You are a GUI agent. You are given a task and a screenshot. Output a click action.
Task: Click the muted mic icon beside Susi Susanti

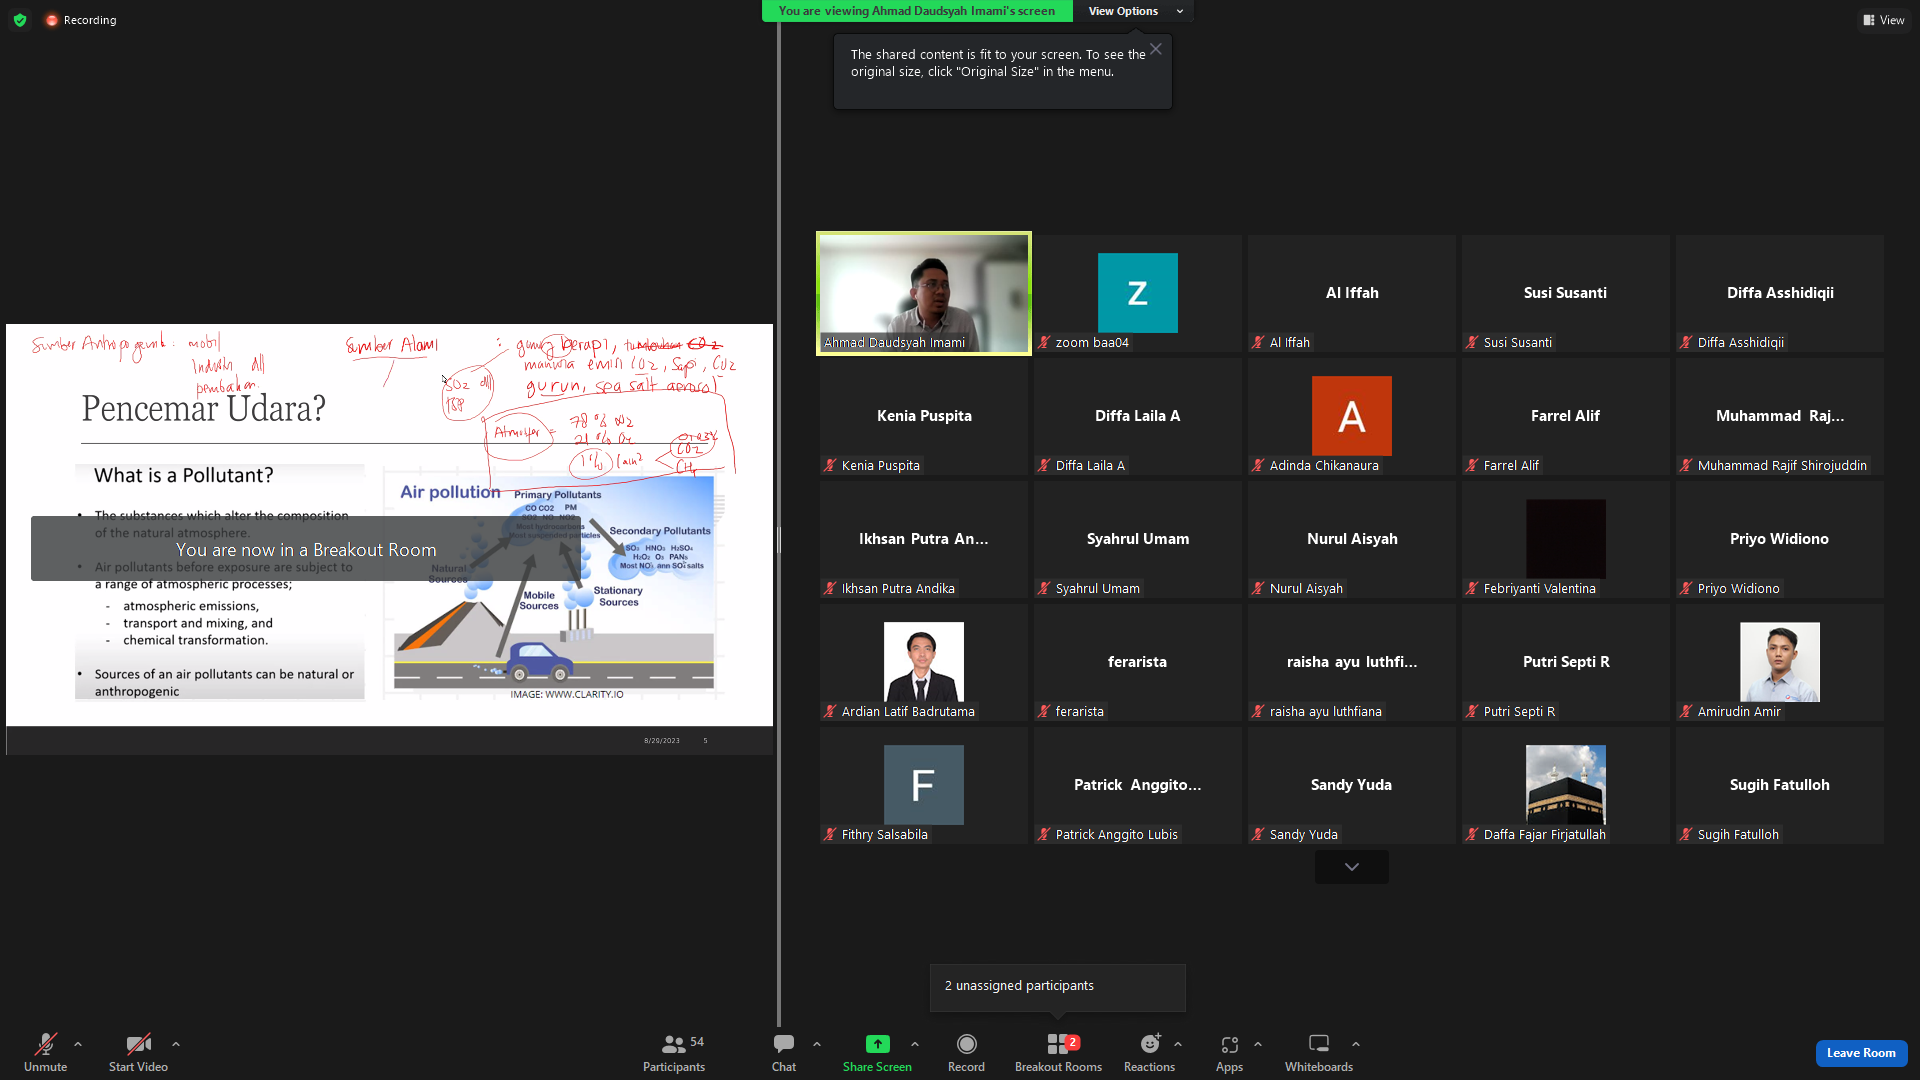click(x=1472, y=342)
